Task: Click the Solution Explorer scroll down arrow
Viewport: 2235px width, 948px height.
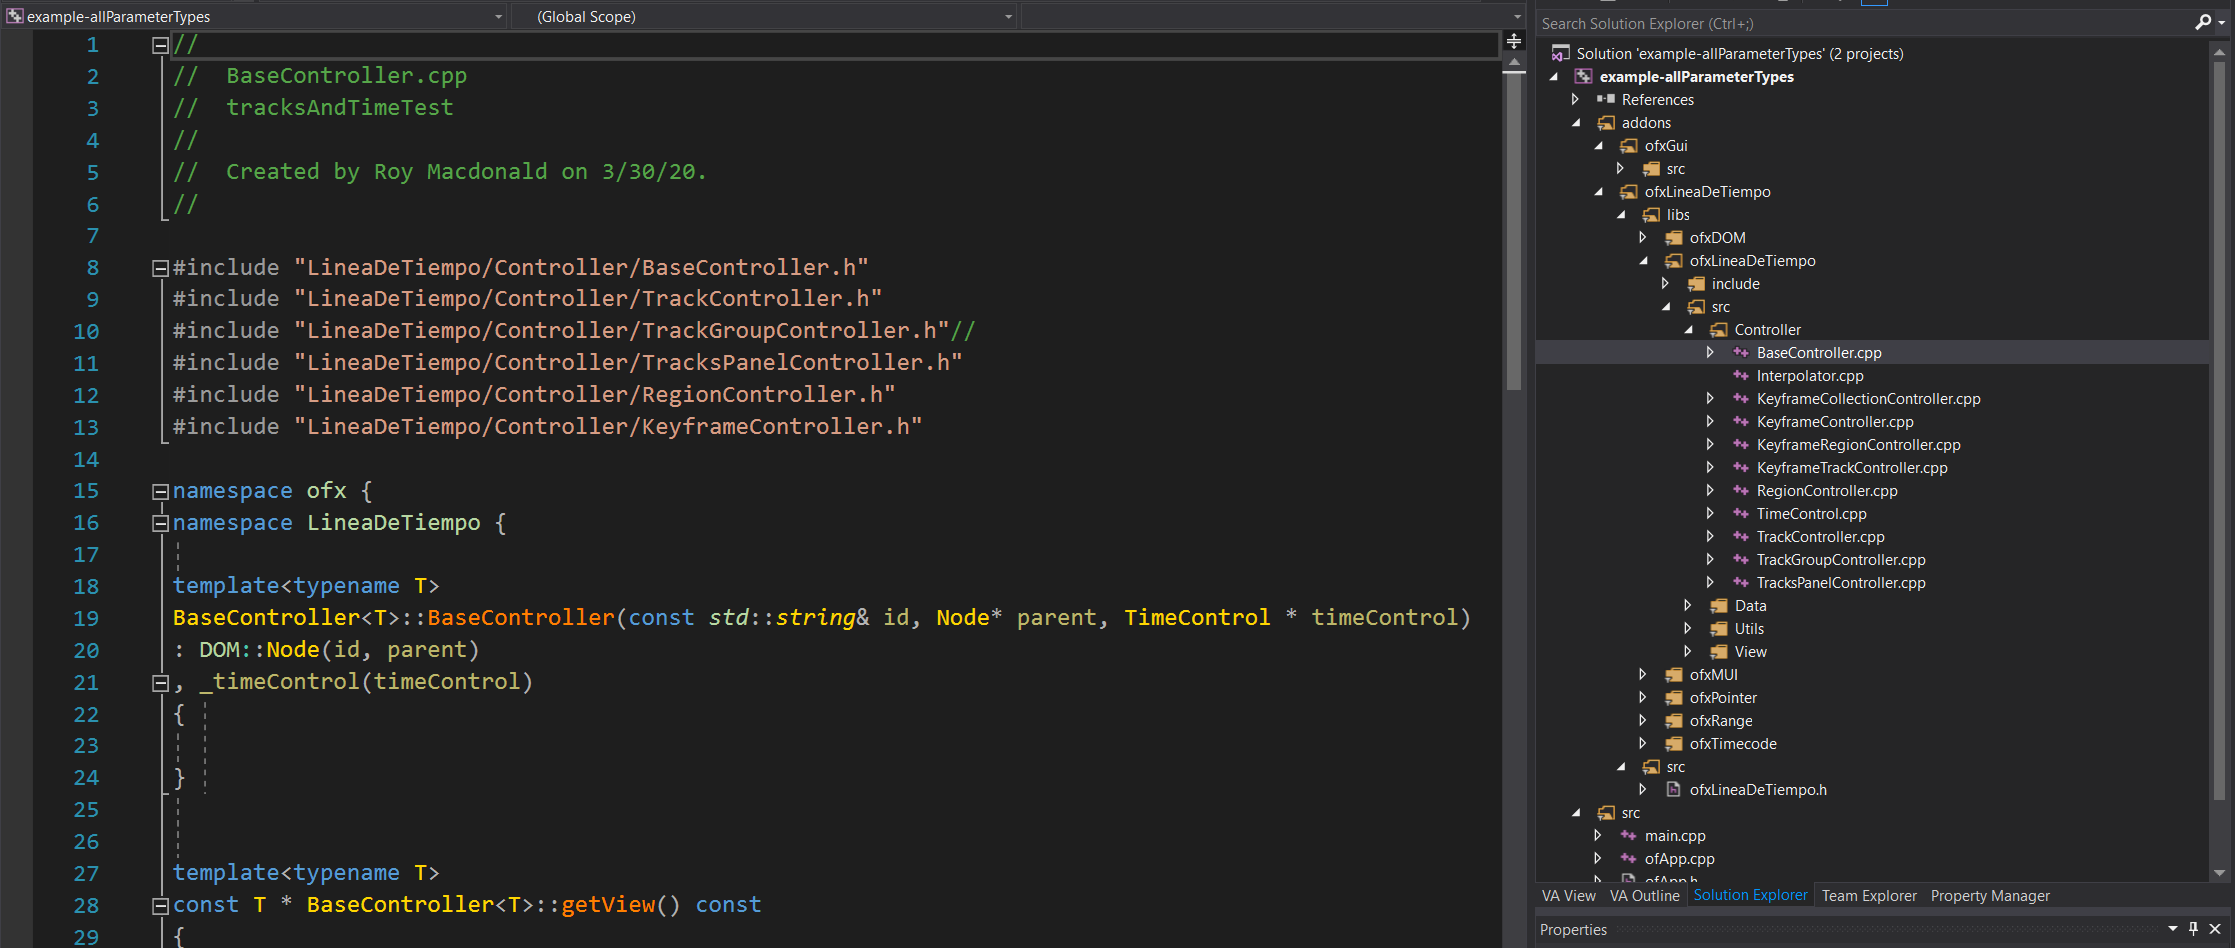Action: [2219, 872]
